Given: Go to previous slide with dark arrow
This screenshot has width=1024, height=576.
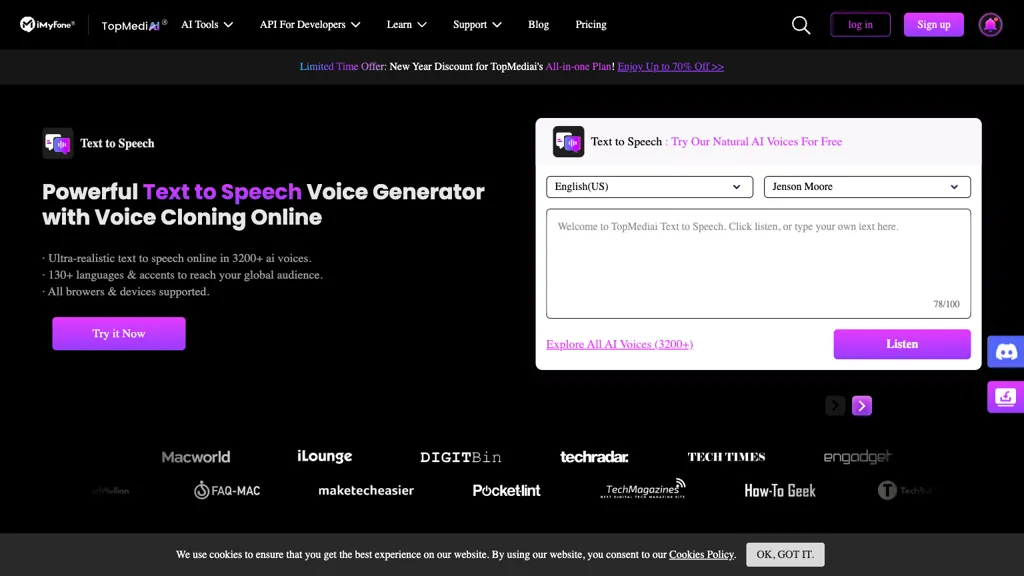Looking at the screenshot, I should pyautogui.click(x=835, y=405).
